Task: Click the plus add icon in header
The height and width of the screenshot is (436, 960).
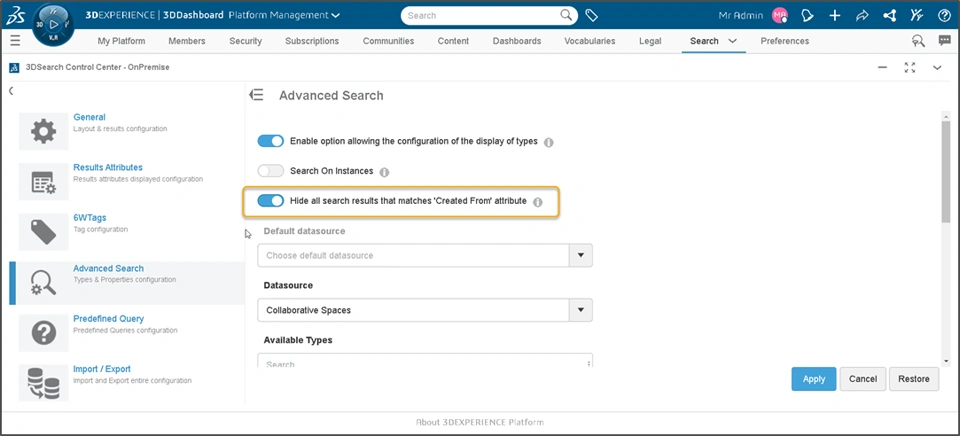Action: (835, 16)
